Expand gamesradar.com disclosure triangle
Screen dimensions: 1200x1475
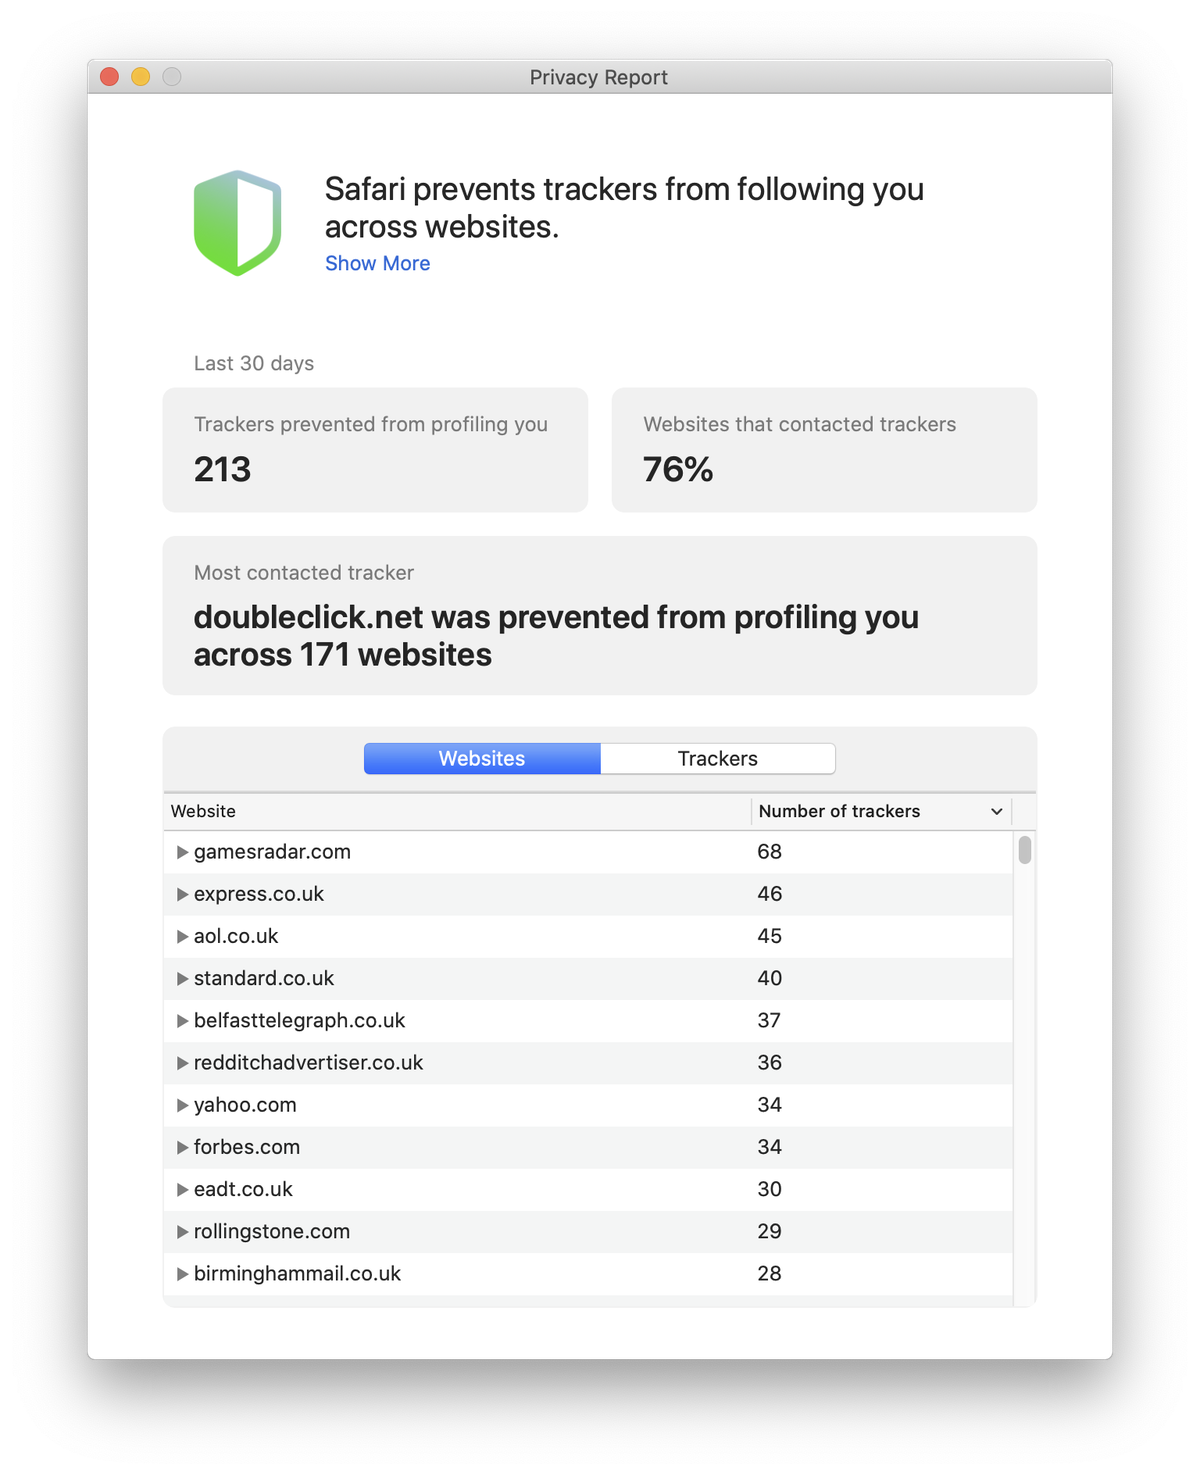tap(182, 852)
